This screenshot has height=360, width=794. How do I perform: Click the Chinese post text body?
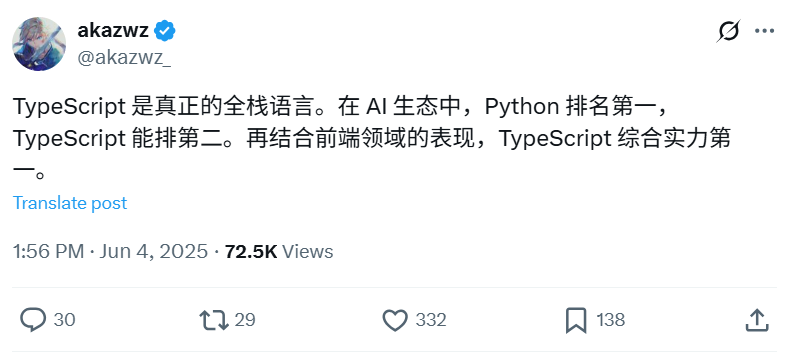[x=372, y=140]
